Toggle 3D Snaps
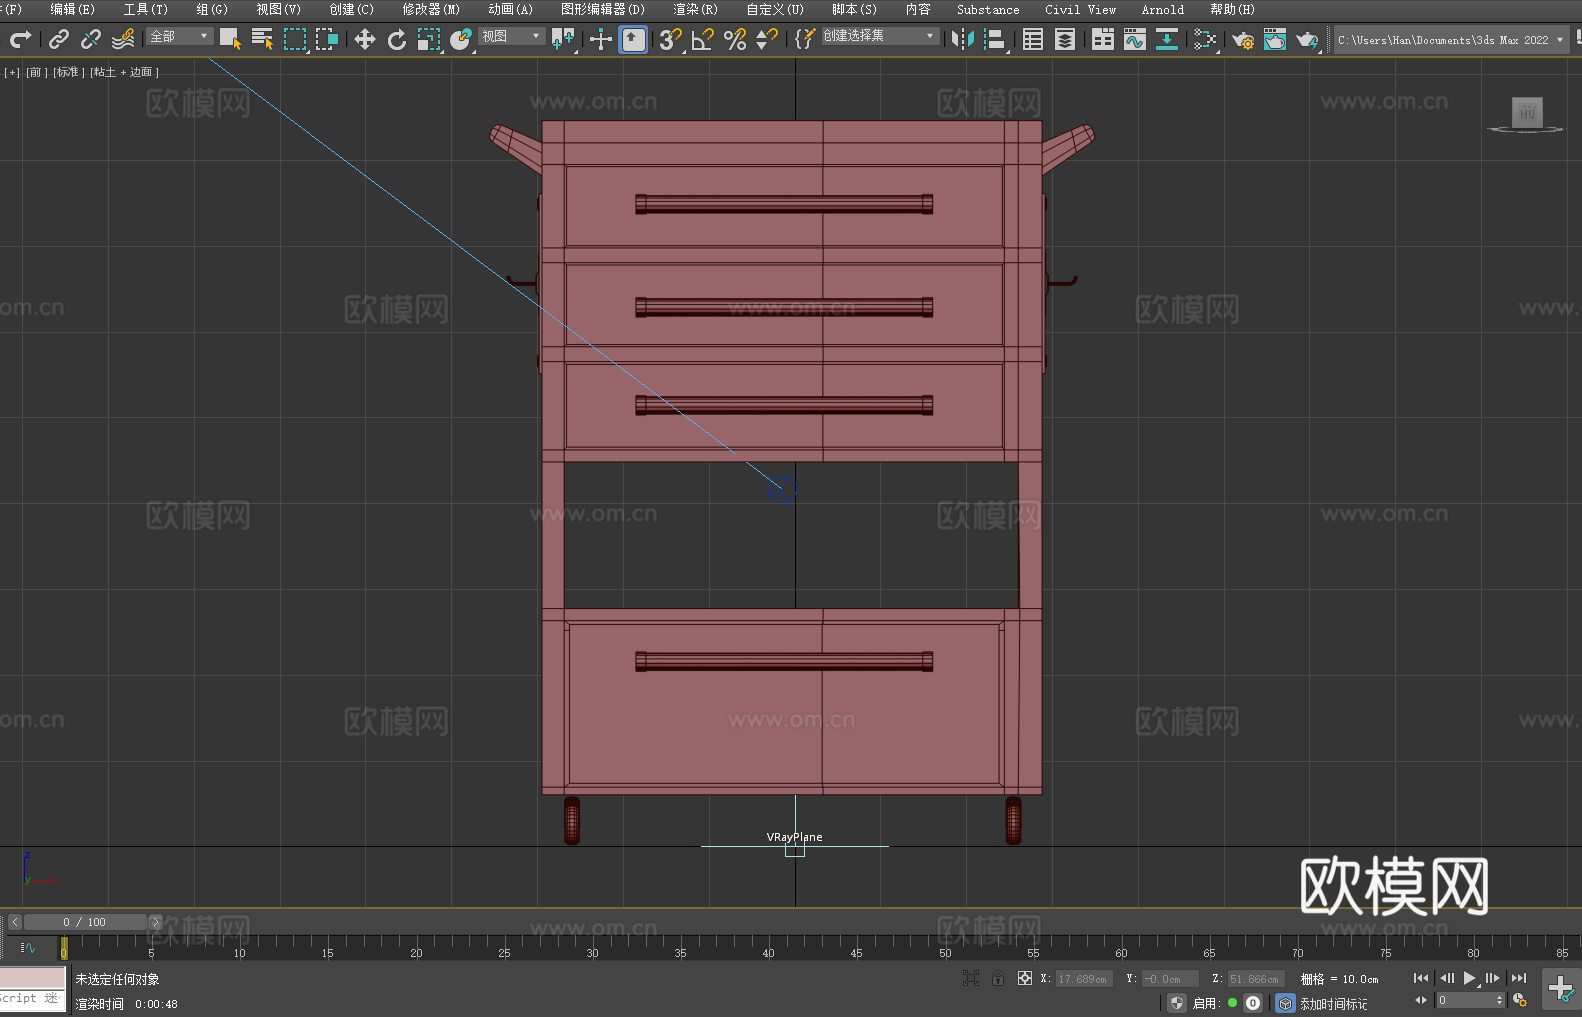Screen dimensions: 1582x1017 coord(670,39)
